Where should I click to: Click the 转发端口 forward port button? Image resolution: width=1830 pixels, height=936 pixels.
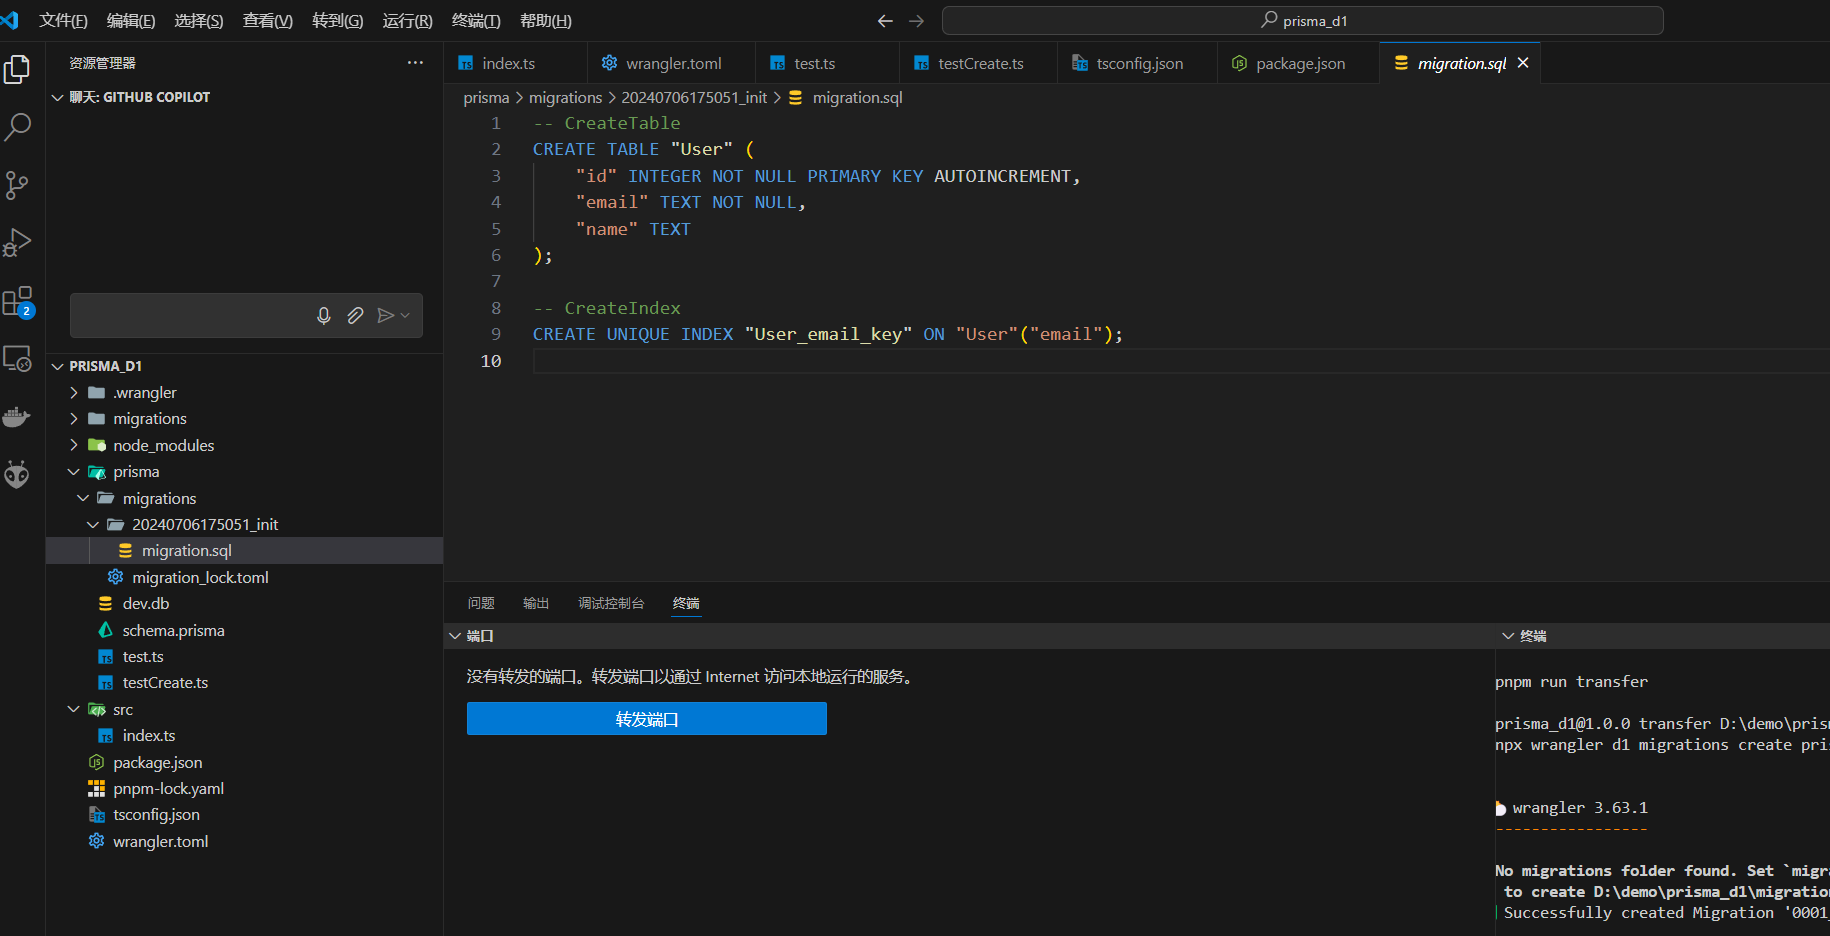click(647, 719)
